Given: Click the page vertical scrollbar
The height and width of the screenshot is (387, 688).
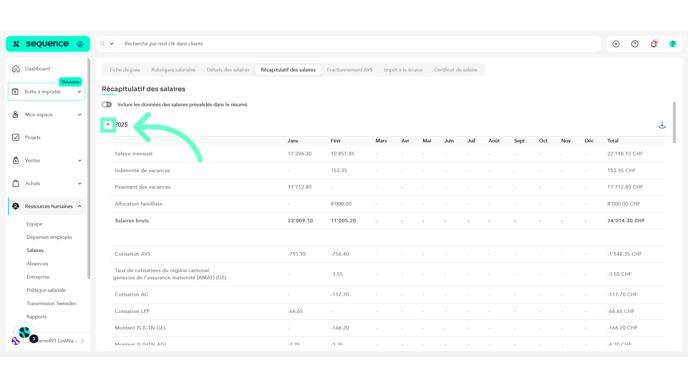Looking at the screenshot, I should (x=674, y=122).
